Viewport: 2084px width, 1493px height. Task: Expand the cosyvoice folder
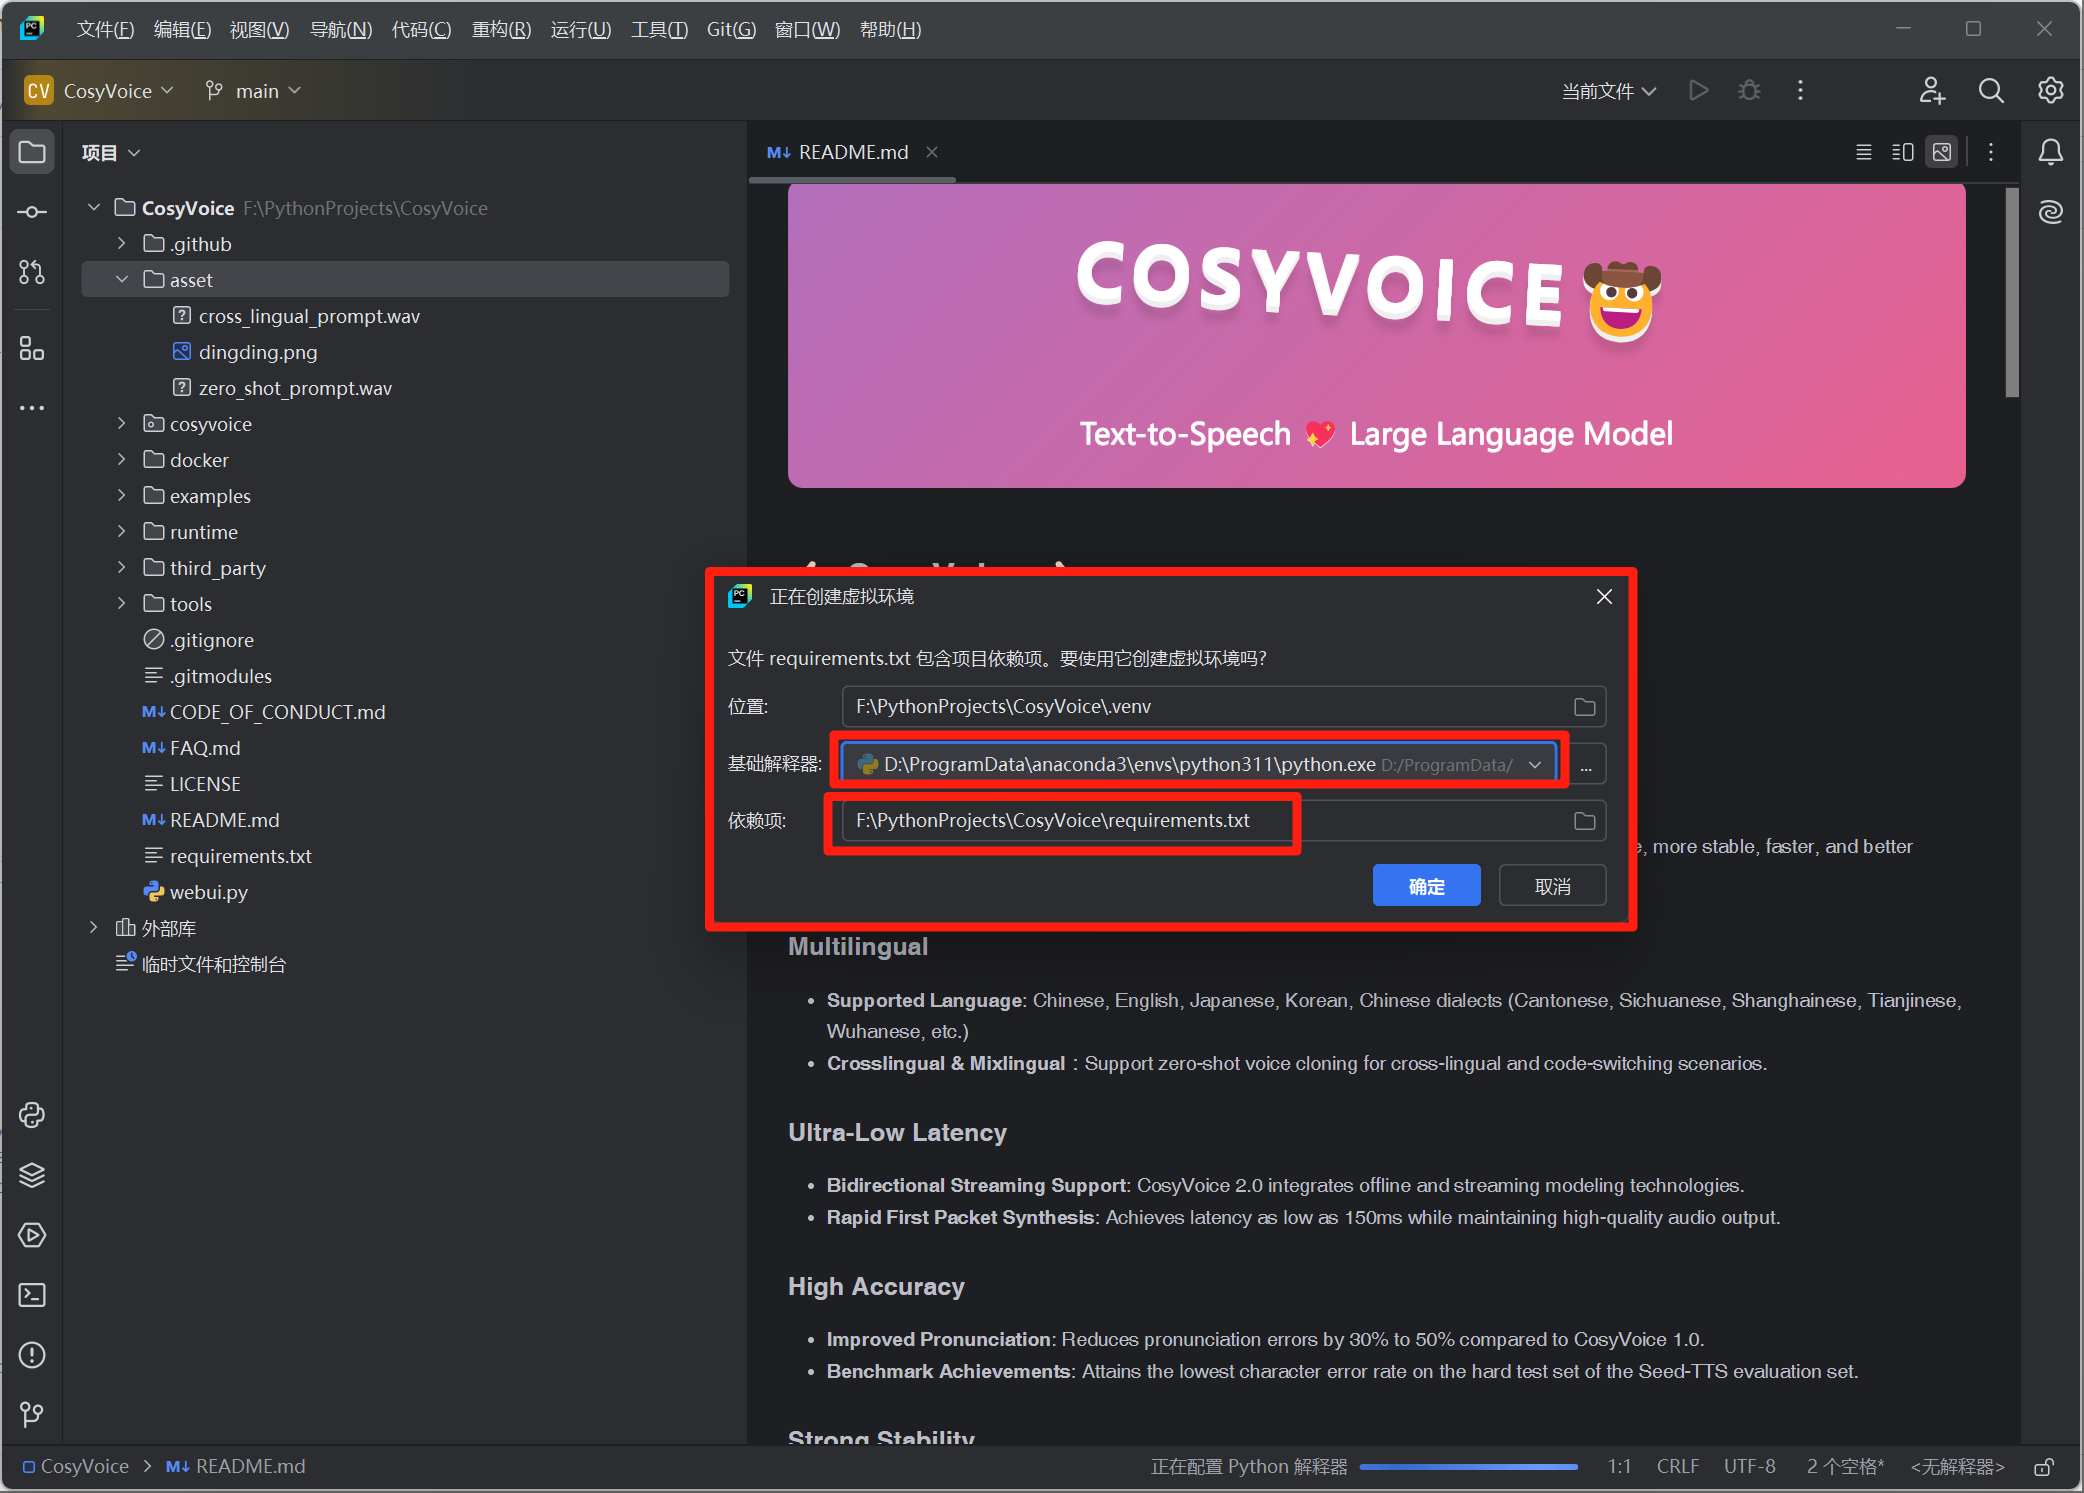pos(122,424)
